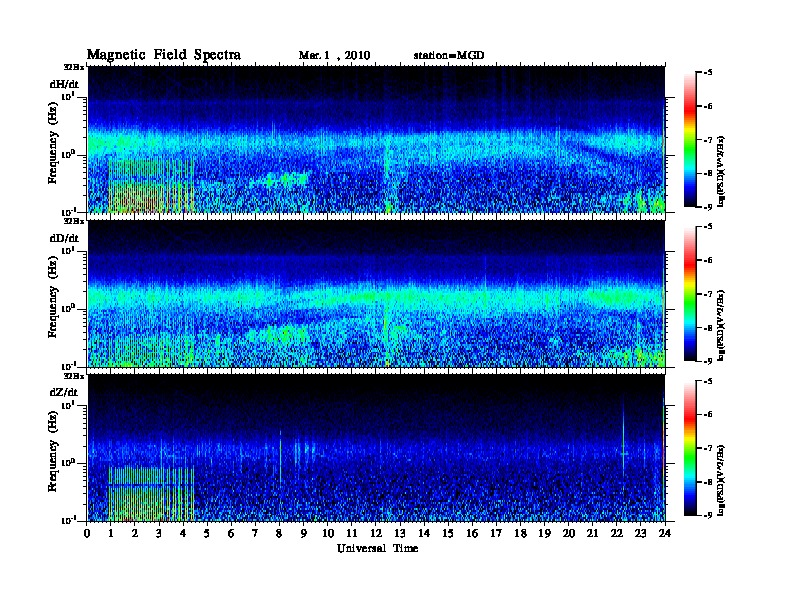Select the "Mar. 1, 2010" date text
The width and height of the screenshot is (792, 612).
[x=334, y=56]
